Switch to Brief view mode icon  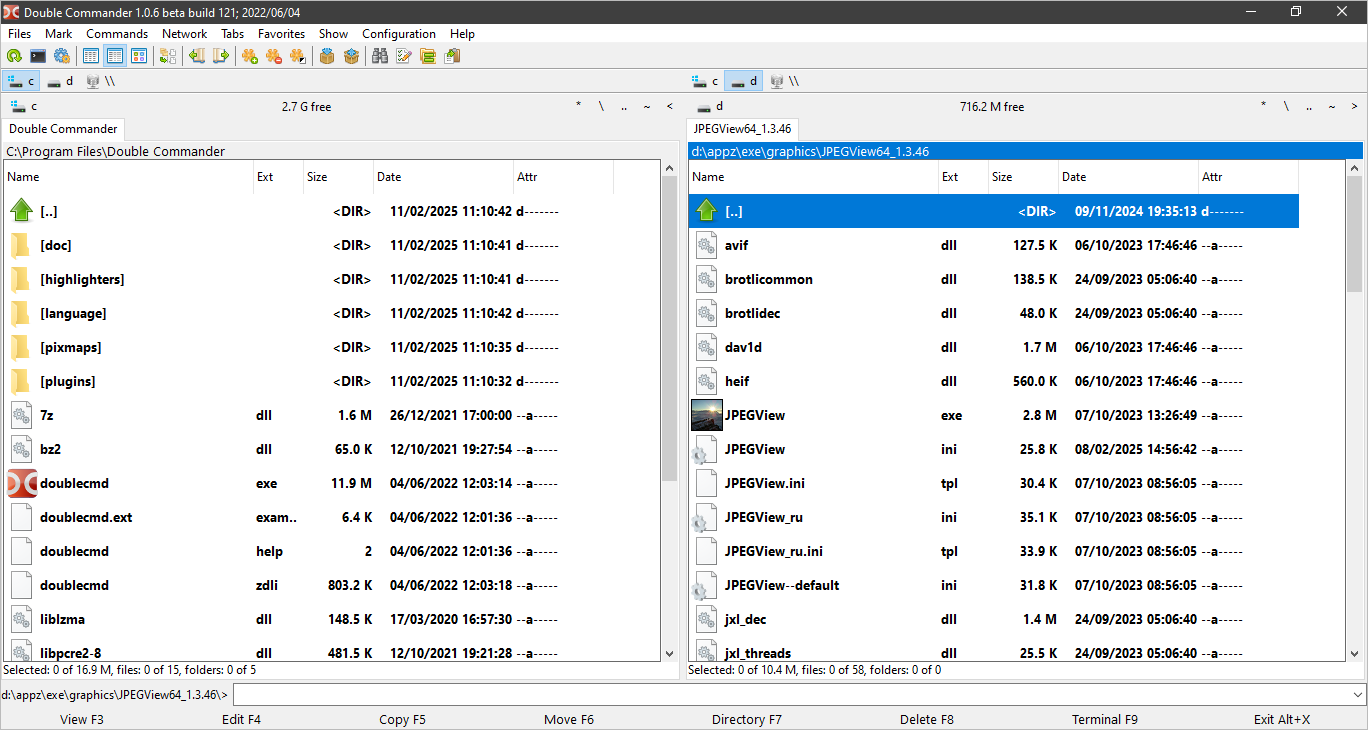click(x=91, y=56)
